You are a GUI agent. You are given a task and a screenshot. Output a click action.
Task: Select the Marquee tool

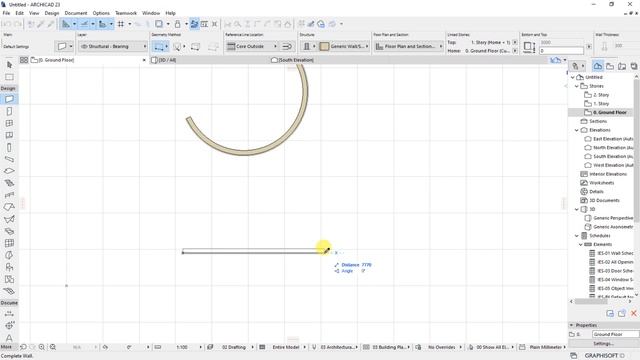pos(9,77)
